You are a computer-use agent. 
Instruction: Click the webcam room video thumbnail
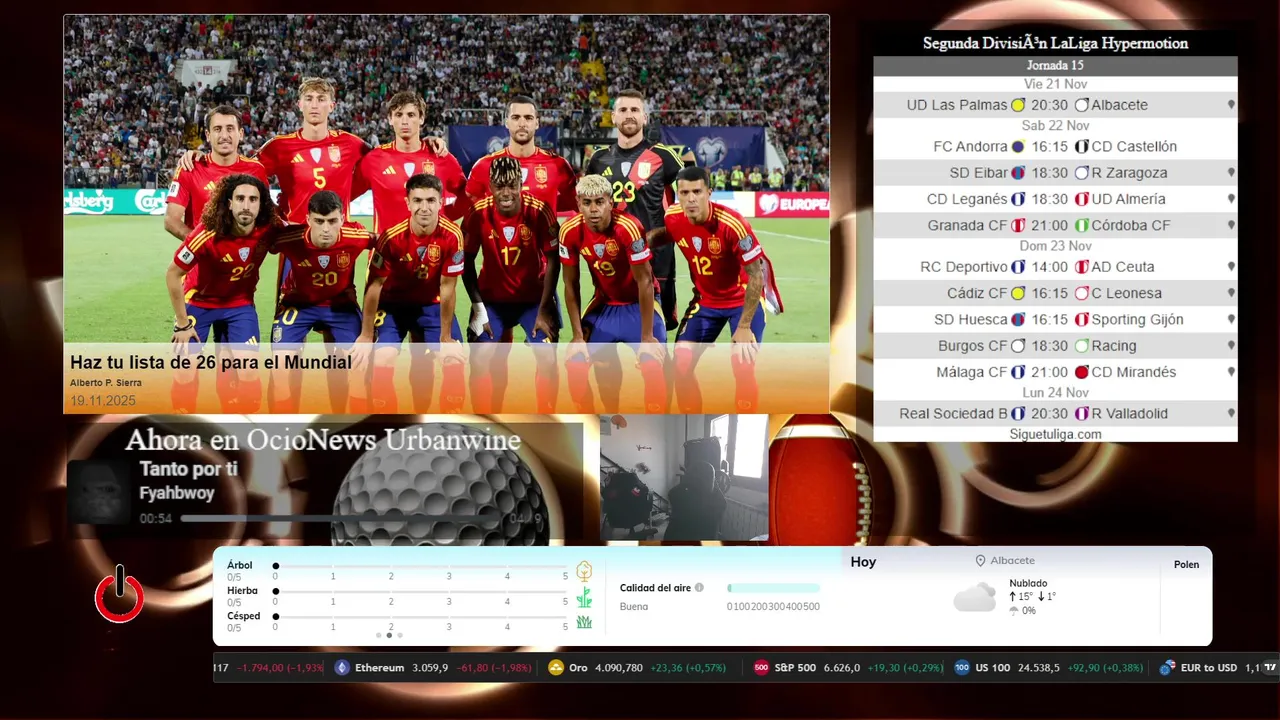[684, 478]
